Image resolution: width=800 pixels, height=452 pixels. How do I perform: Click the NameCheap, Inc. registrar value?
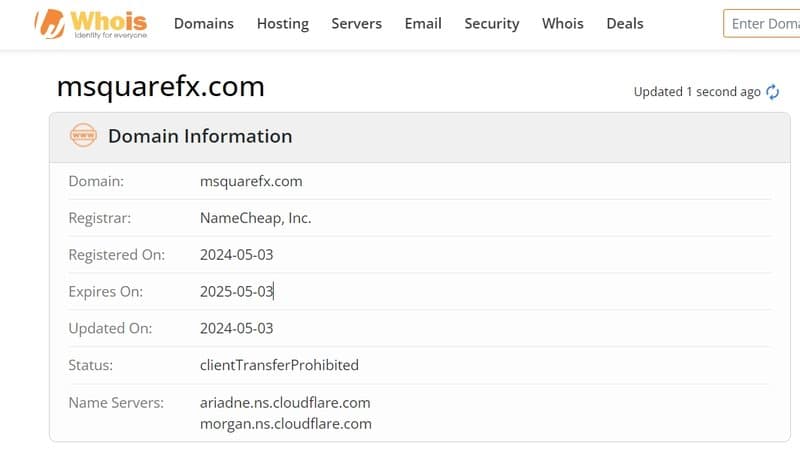pyautogui.click(x=256, y=218)
